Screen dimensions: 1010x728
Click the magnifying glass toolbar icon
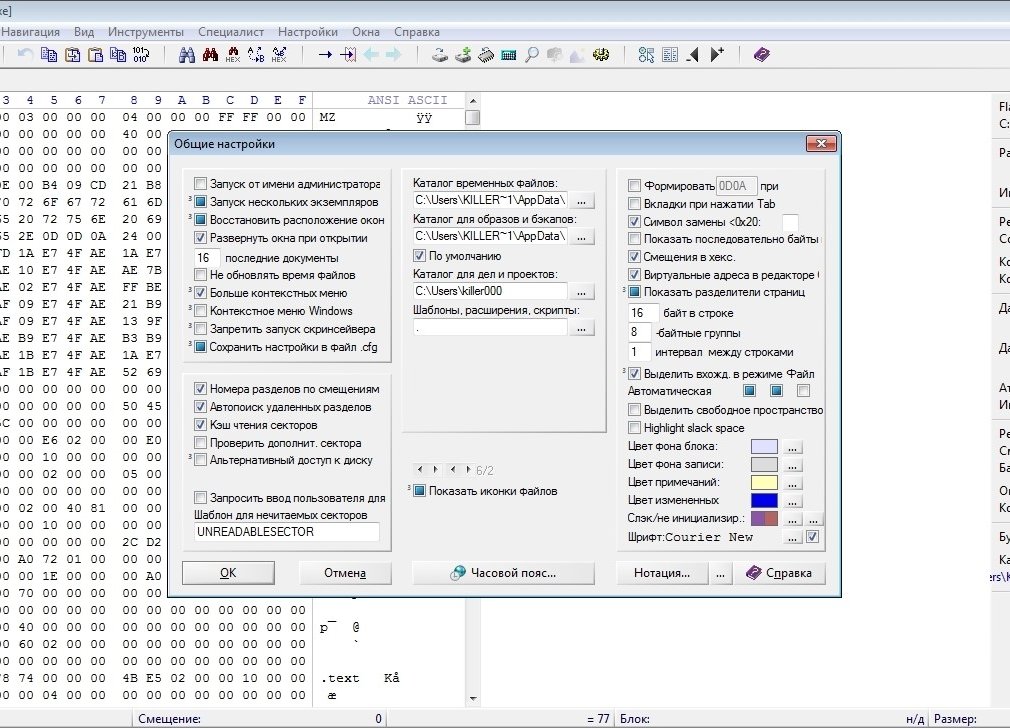(x=531, y=55)
